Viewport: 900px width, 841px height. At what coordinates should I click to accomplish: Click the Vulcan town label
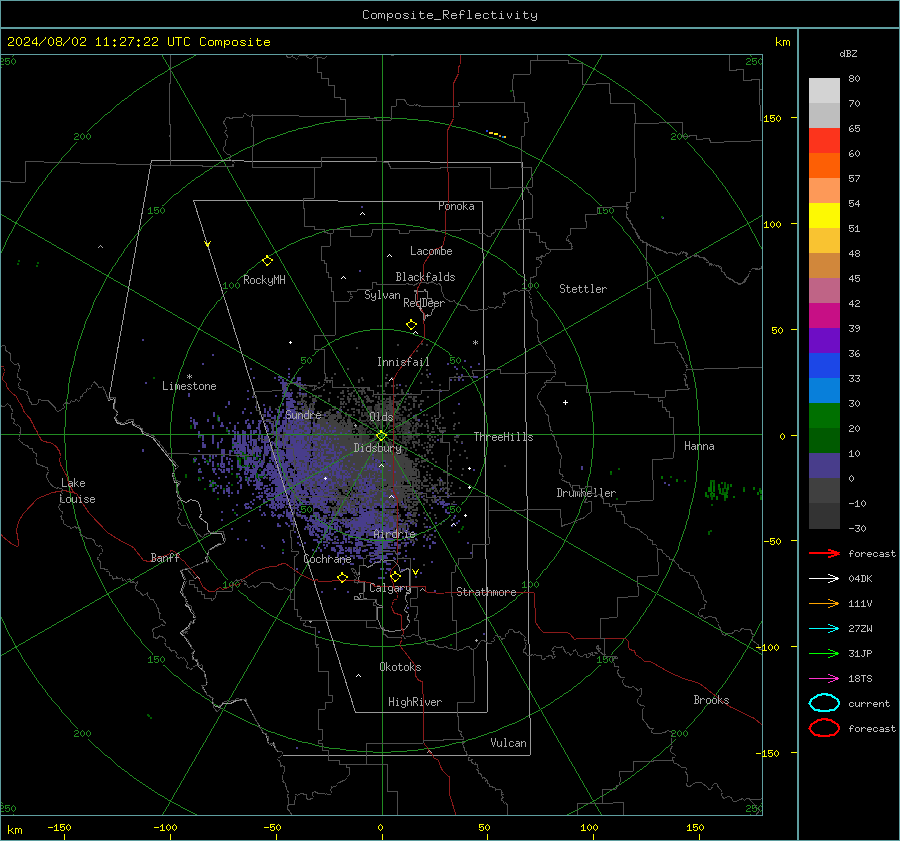(508, 743)
